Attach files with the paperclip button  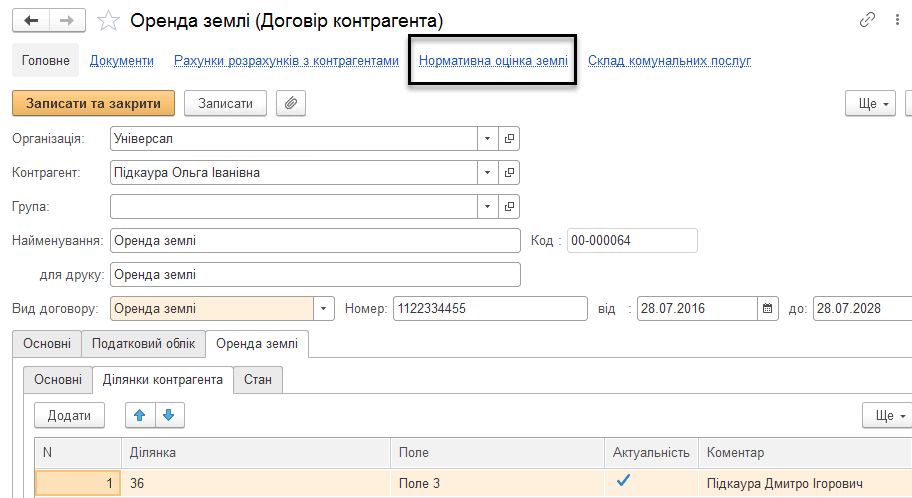point(291,104)
